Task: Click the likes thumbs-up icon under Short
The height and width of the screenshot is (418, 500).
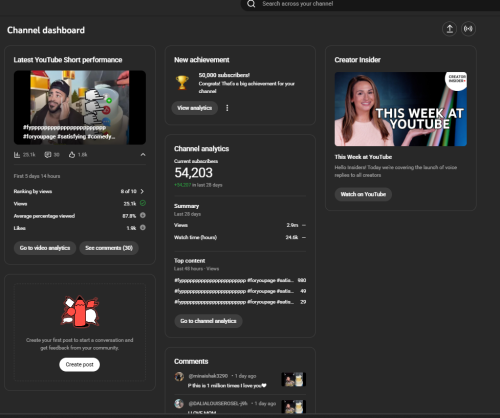Action: pos(72,155)
